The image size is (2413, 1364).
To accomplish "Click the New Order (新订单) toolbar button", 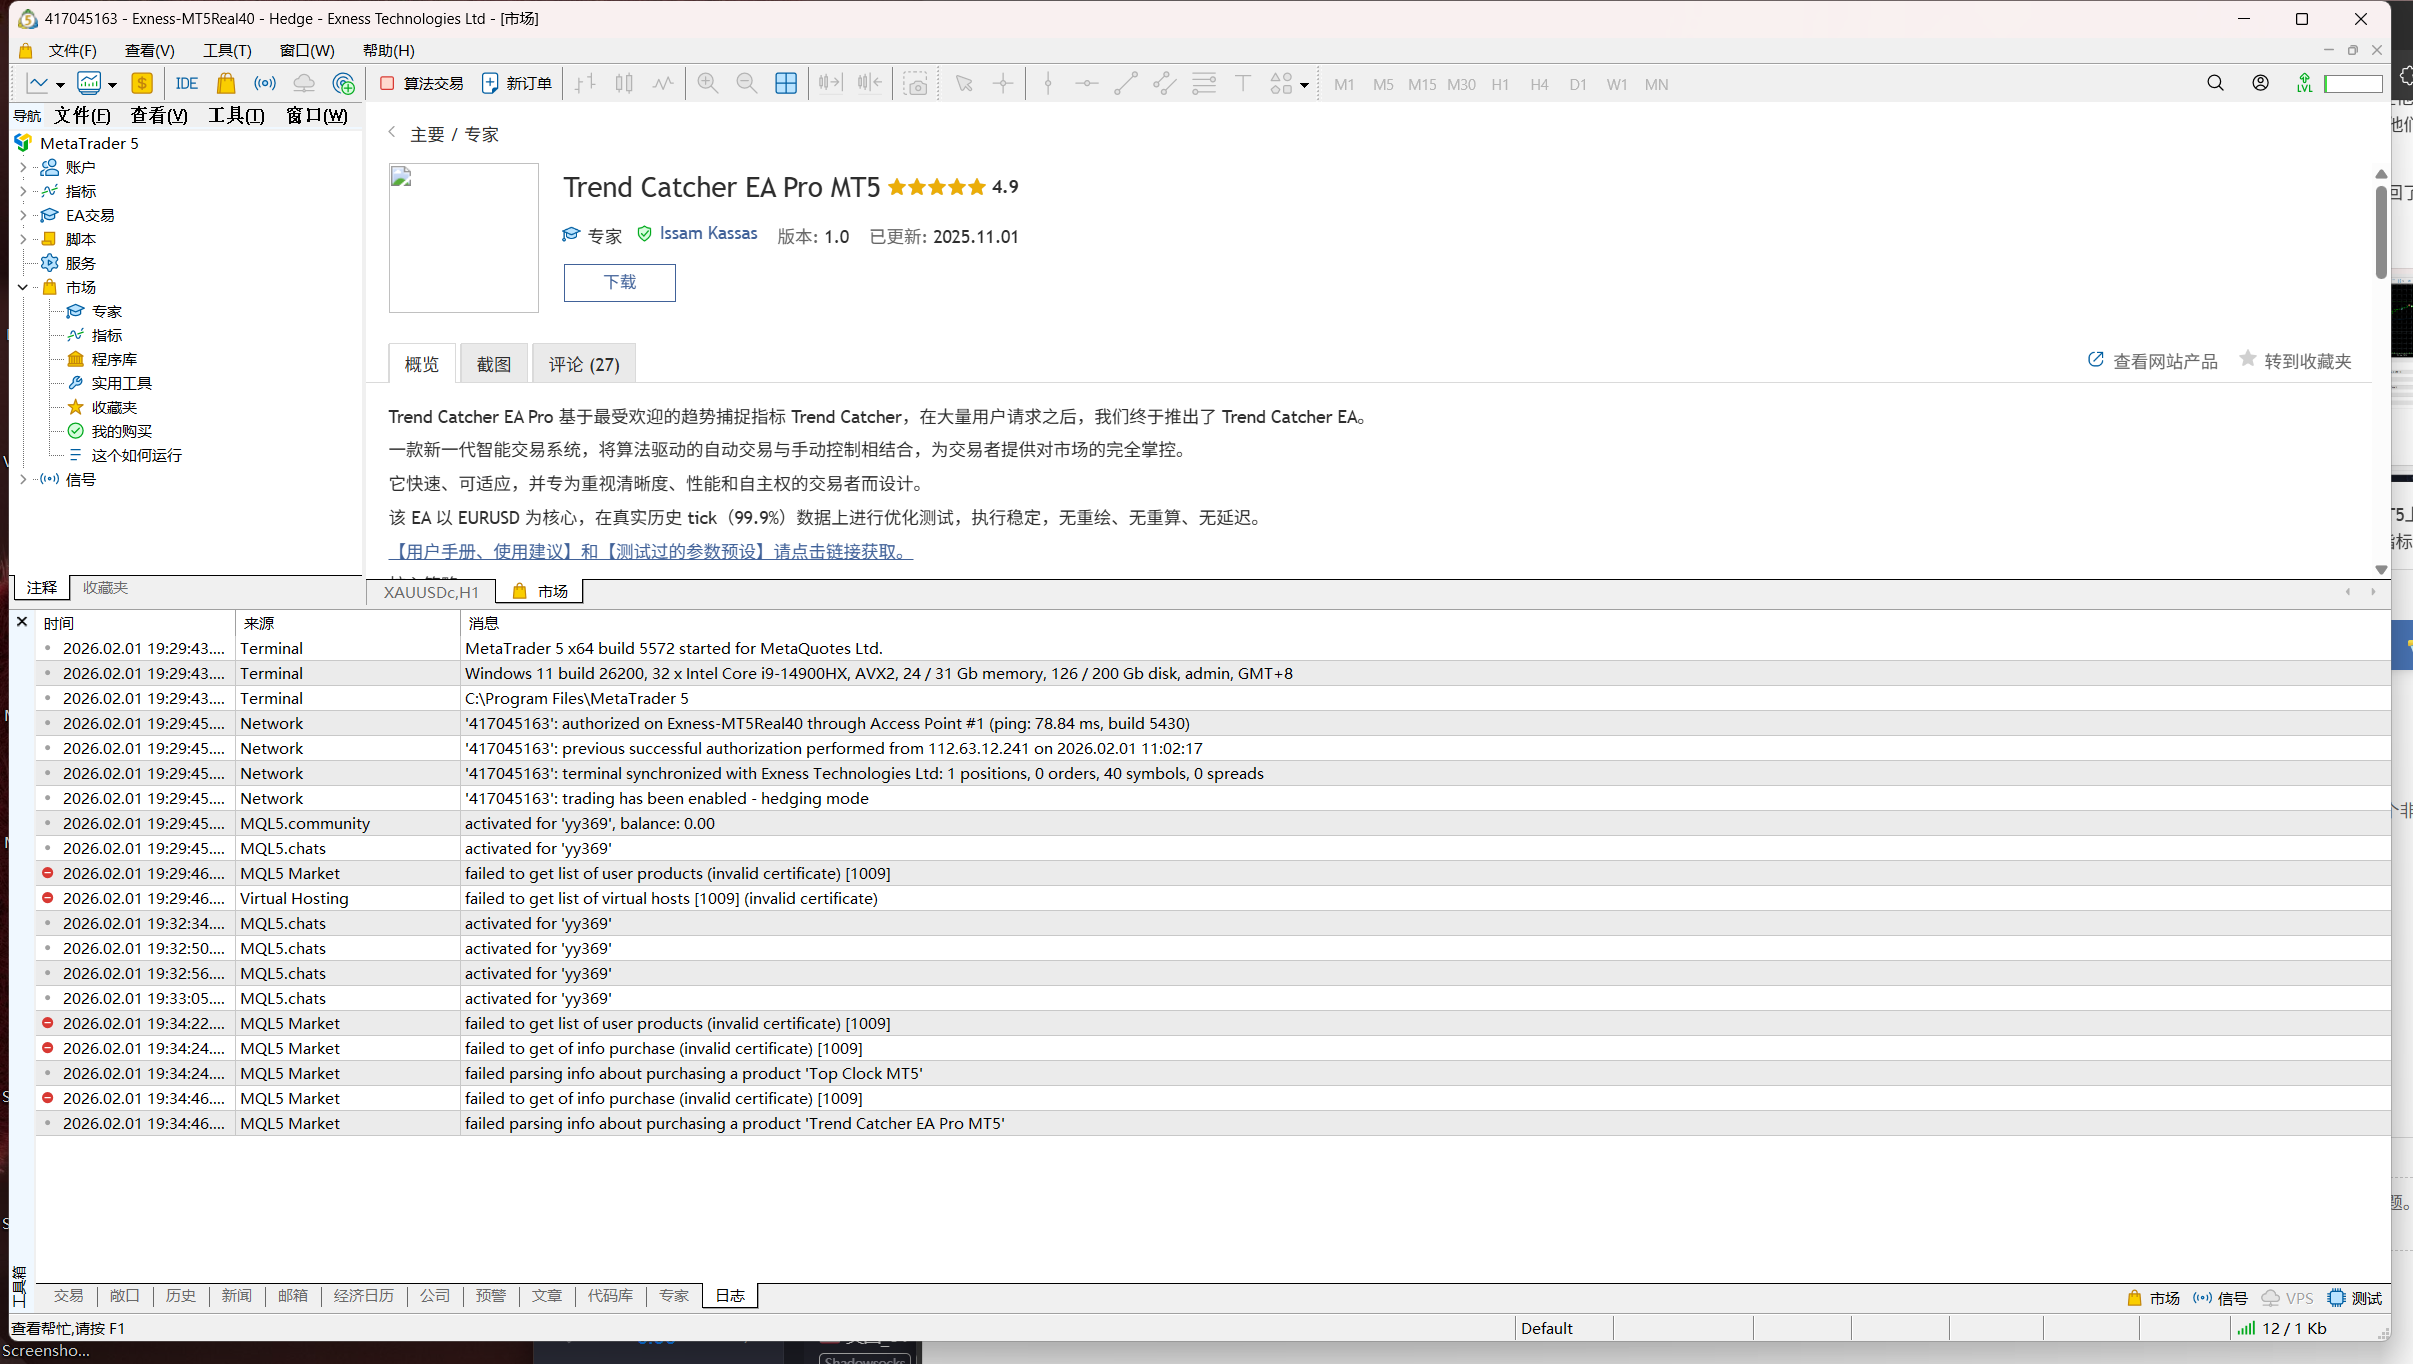I will click(x=517, y=84).
